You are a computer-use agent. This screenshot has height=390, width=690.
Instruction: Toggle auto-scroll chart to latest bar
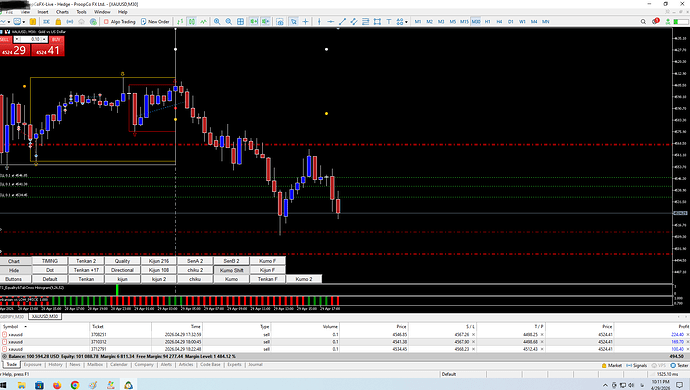coord(253,22)
